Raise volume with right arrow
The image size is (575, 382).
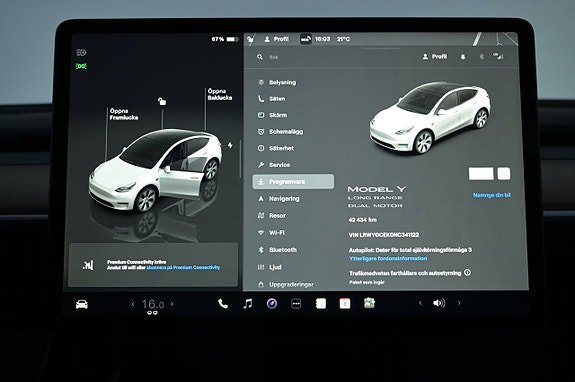point(459,303)
